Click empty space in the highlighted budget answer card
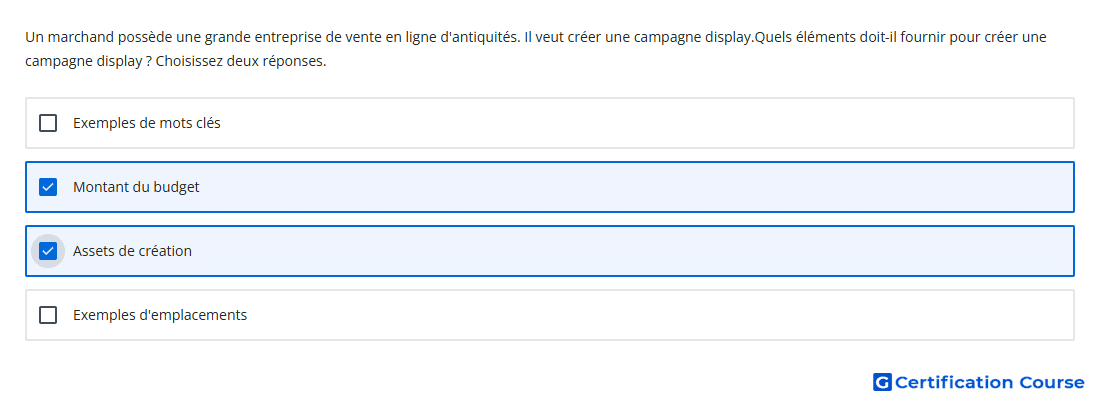The height and width of the screenshot is (401, 1100). tap(631, 187)
